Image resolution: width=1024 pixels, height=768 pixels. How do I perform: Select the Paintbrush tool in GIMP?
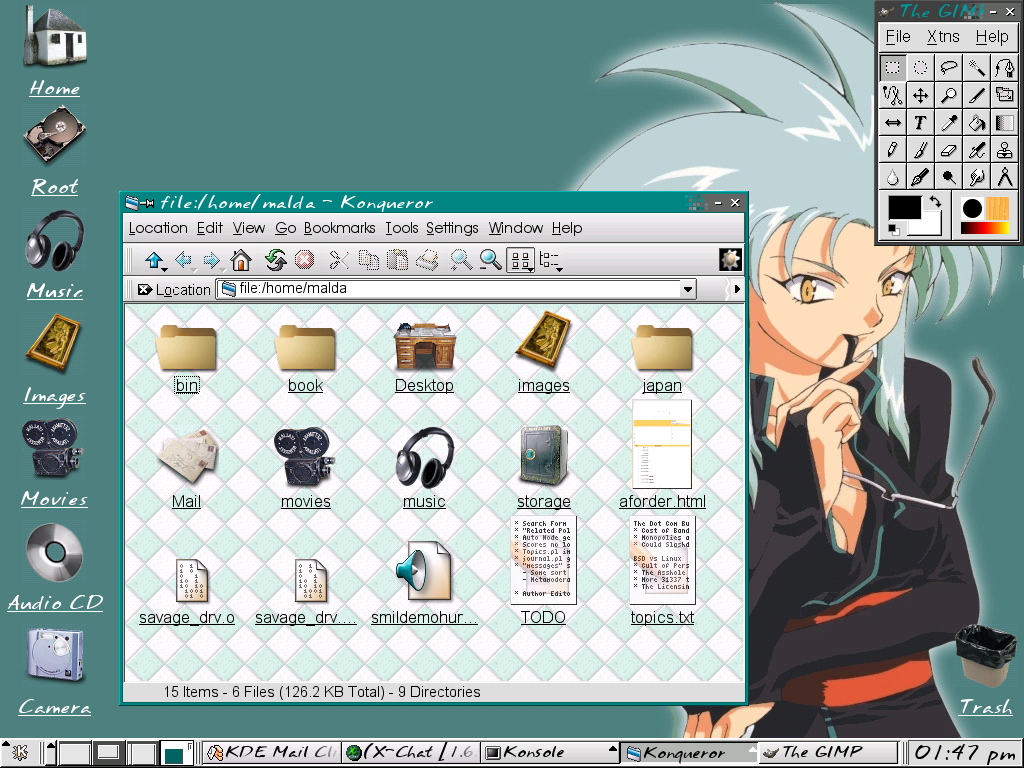click(x=920, y=150)
